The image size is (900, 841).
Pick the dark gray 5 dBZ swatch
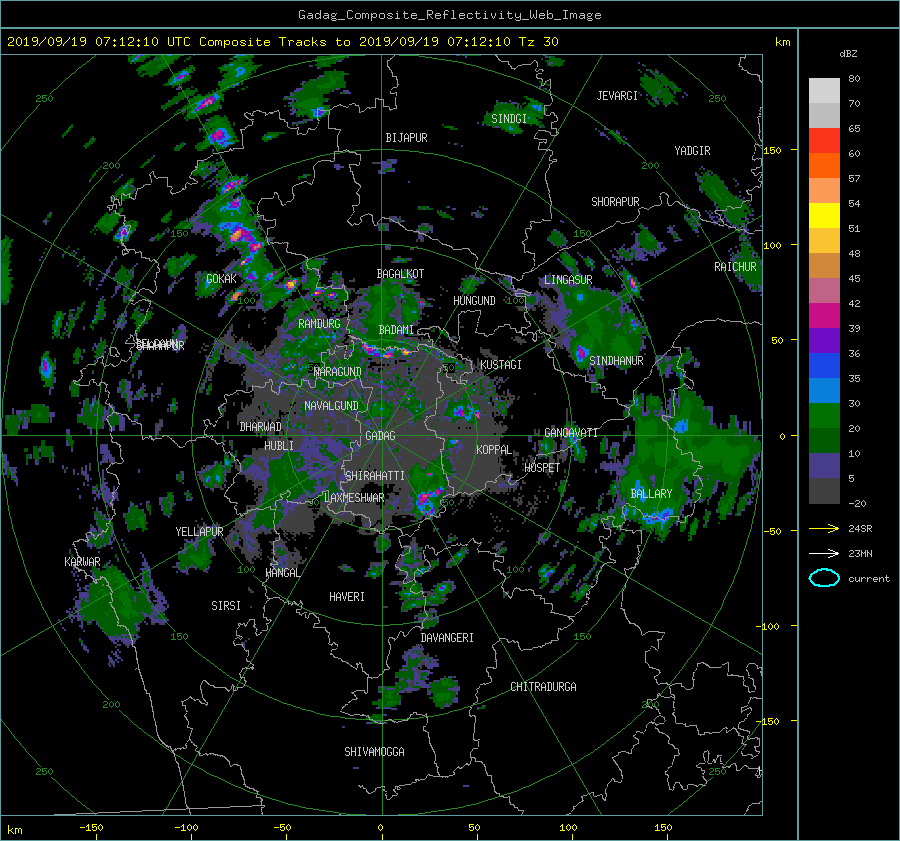[x=824, y=490]
